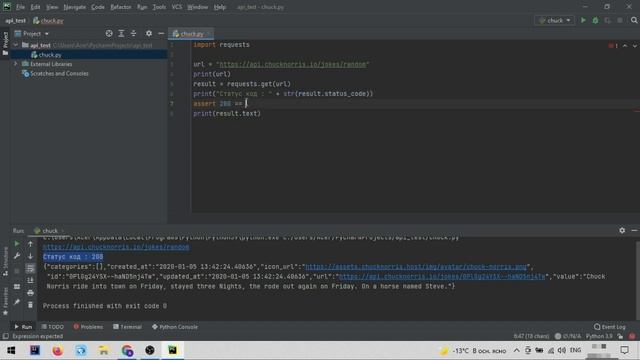The image size is (640, 360).
Task: Select Scratches and Consoles node
Action: pos(59,73)
